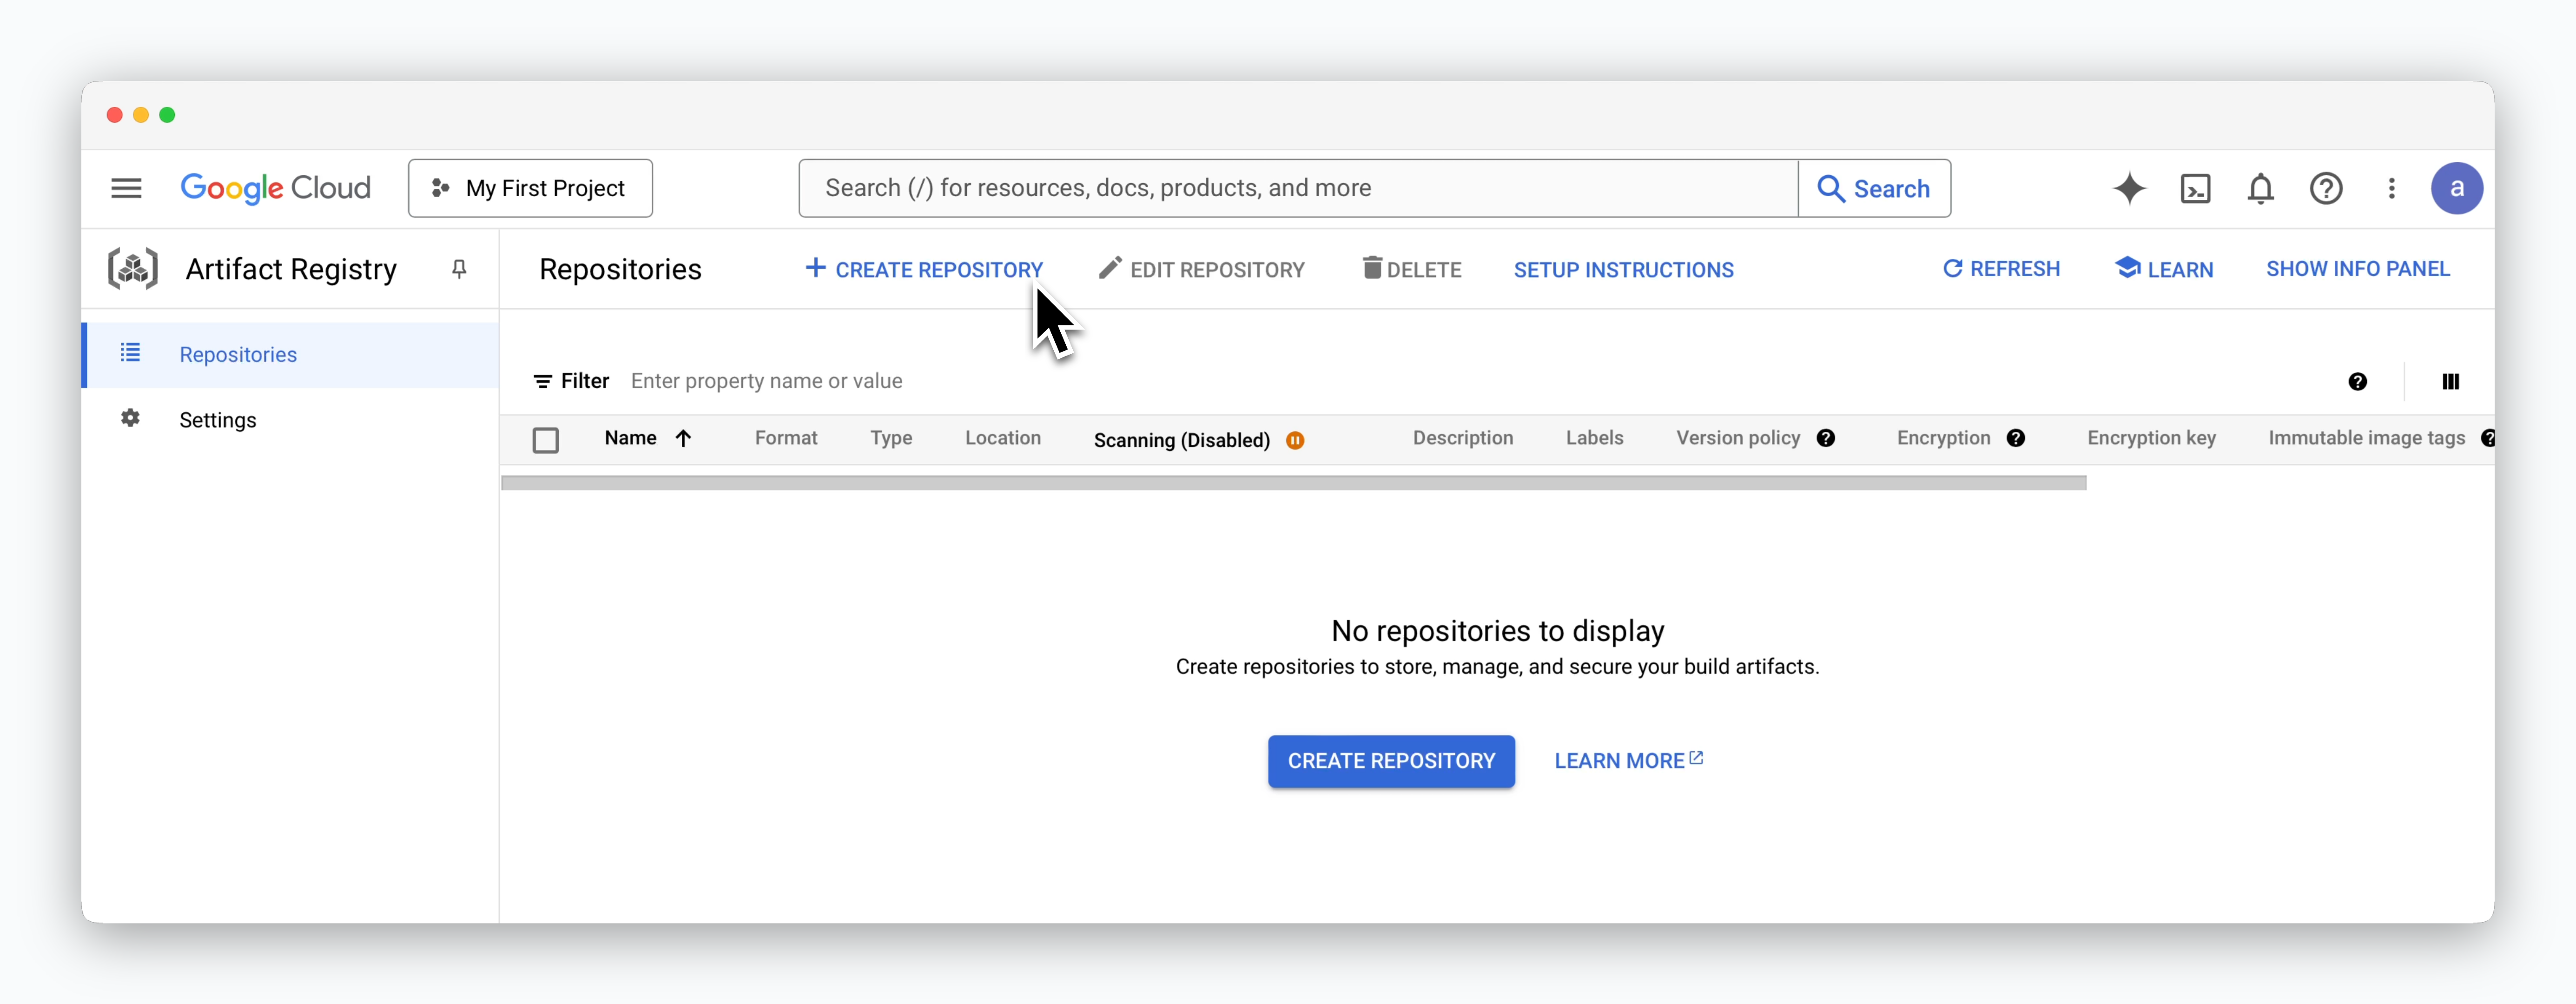2576x1004 pixels.
Task: Open Encryption help tooltip icon
Action: [2015, 438]
